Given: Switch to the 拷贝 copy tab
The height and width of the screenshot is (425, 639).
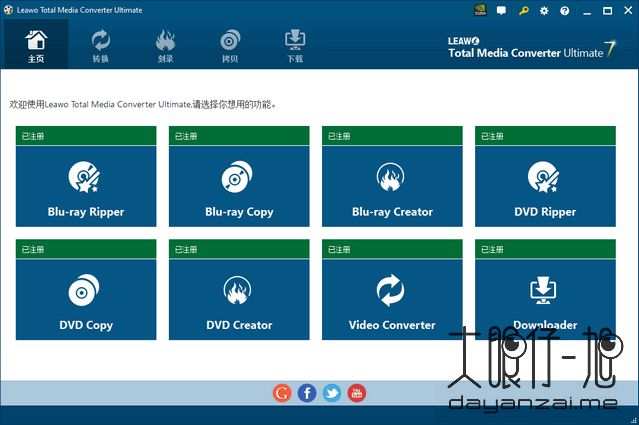Looking at the screenshot, I should (x=230, y=45).
